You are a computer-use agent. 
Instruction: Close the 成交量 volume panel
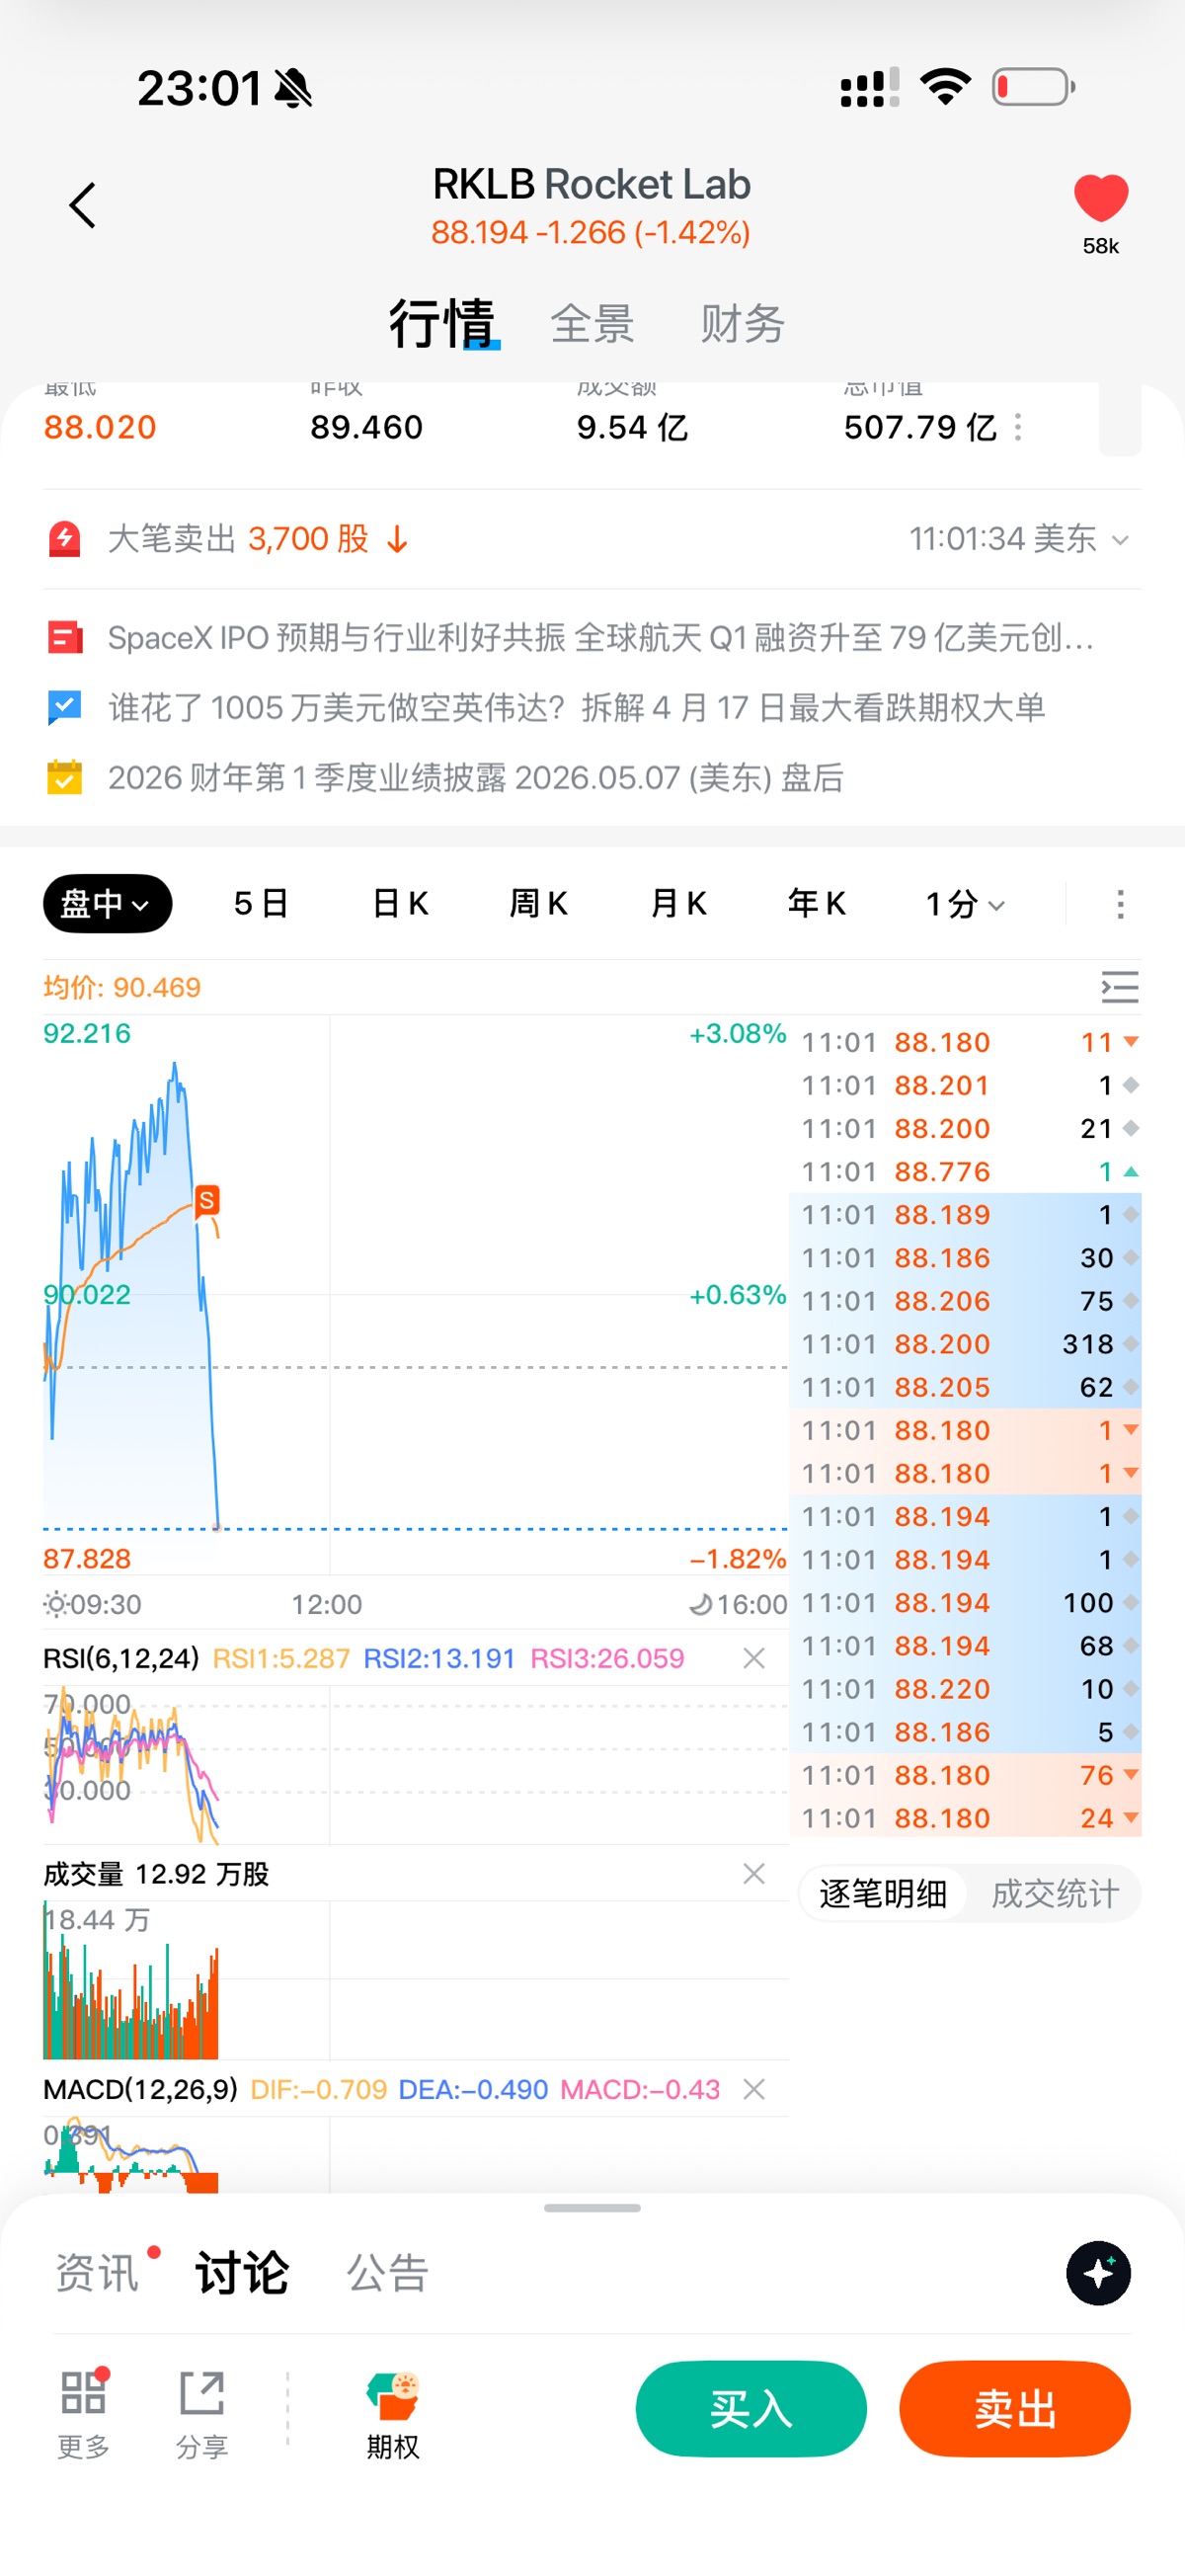point(754,1873)
